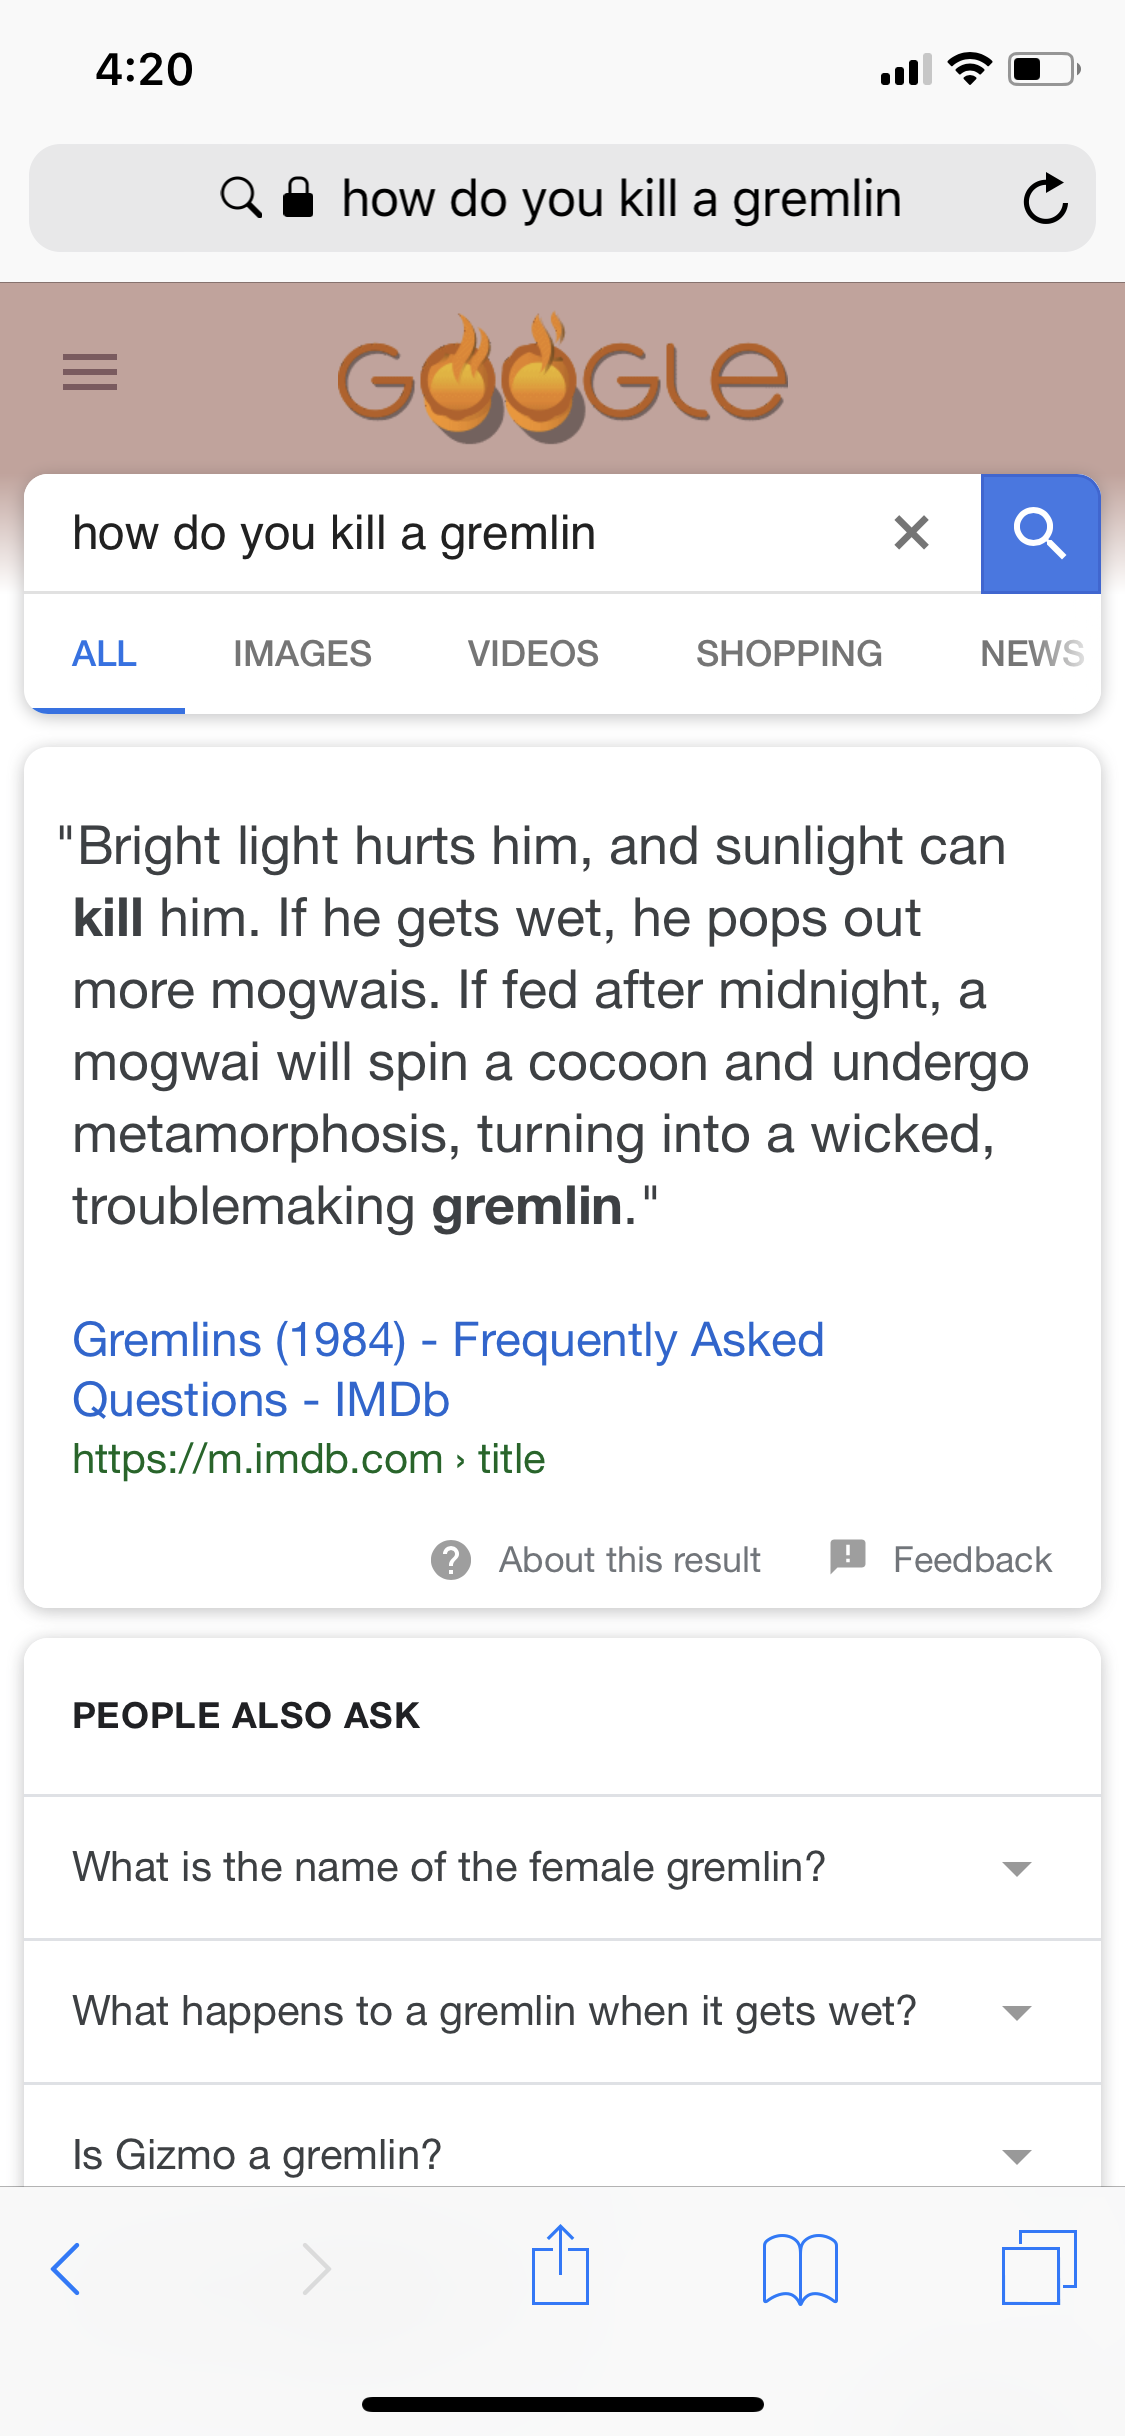The width and height of the screenshot is (1125, 2436).
Task: Show open tabs in Safari
Action: tap(1039, 2267)
